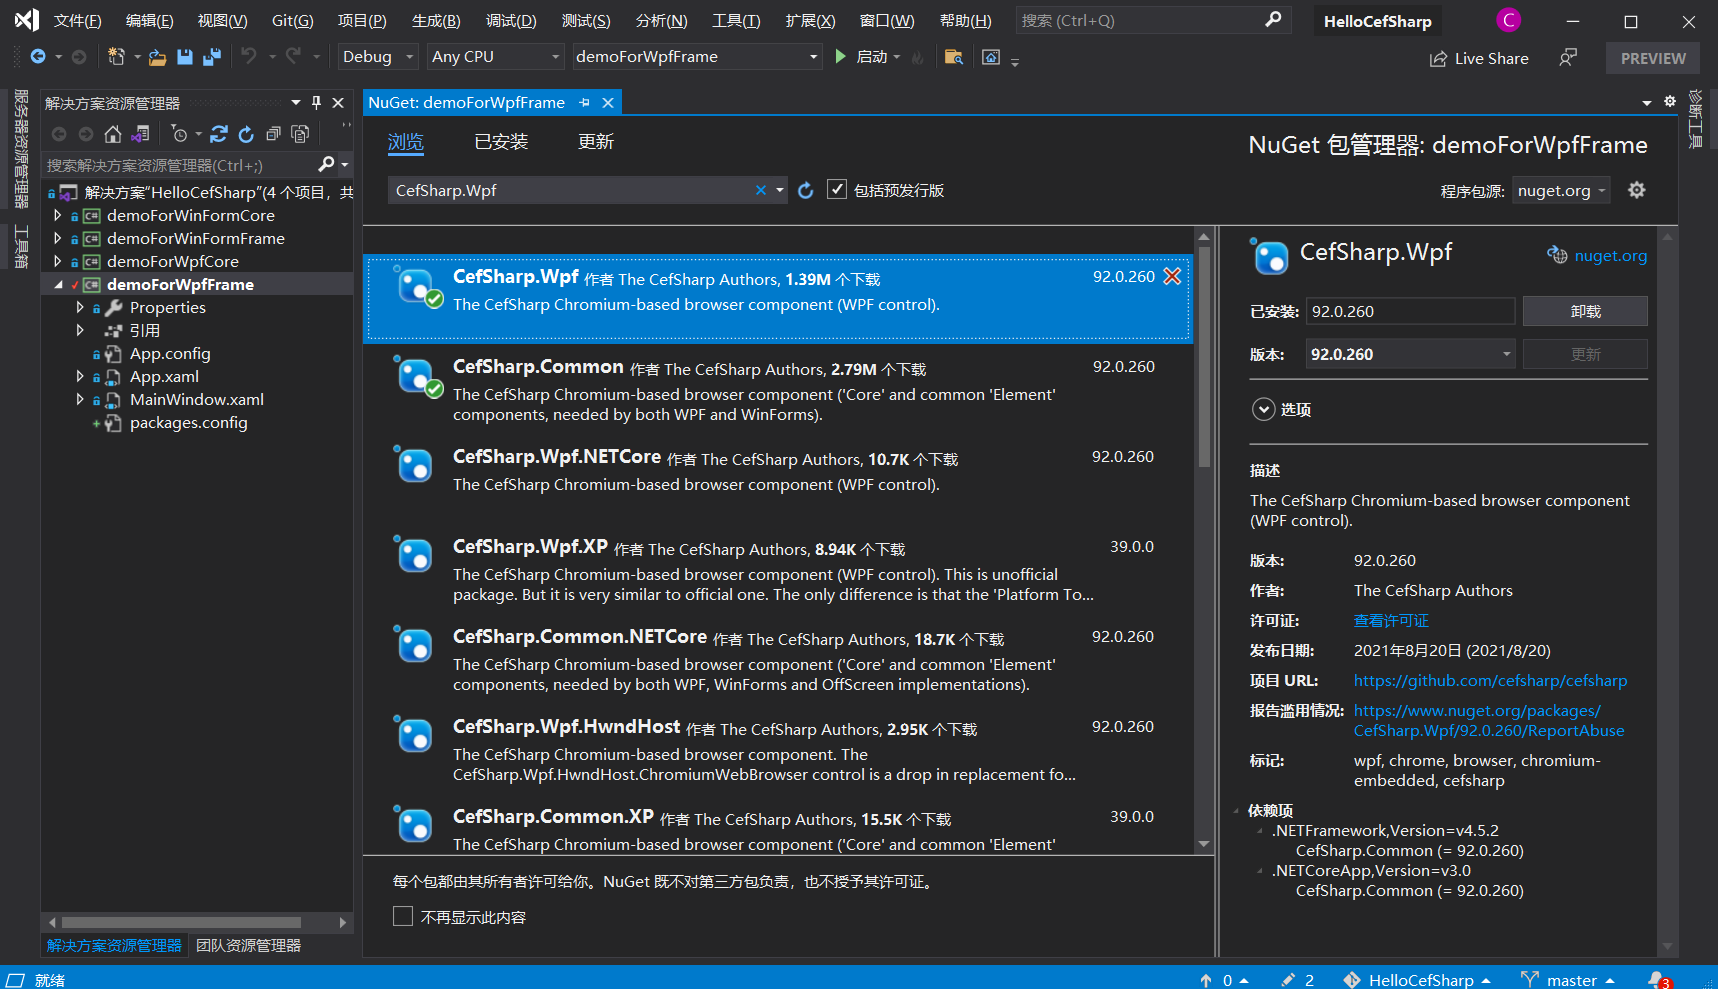This screenshot has width=1718, height=989.
Task: Click Solution Explorer home icon
Action: point(113,134)
